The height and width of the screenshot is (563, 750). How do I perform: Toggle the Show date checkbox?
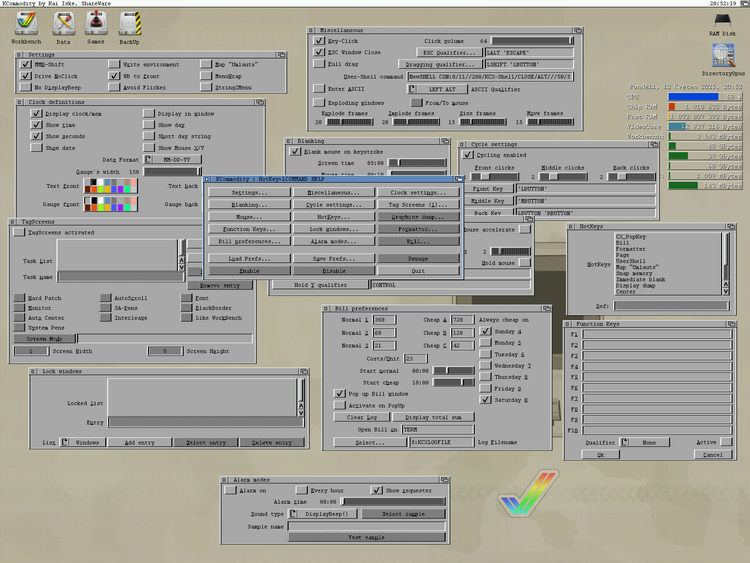click(x=37, y=147)
